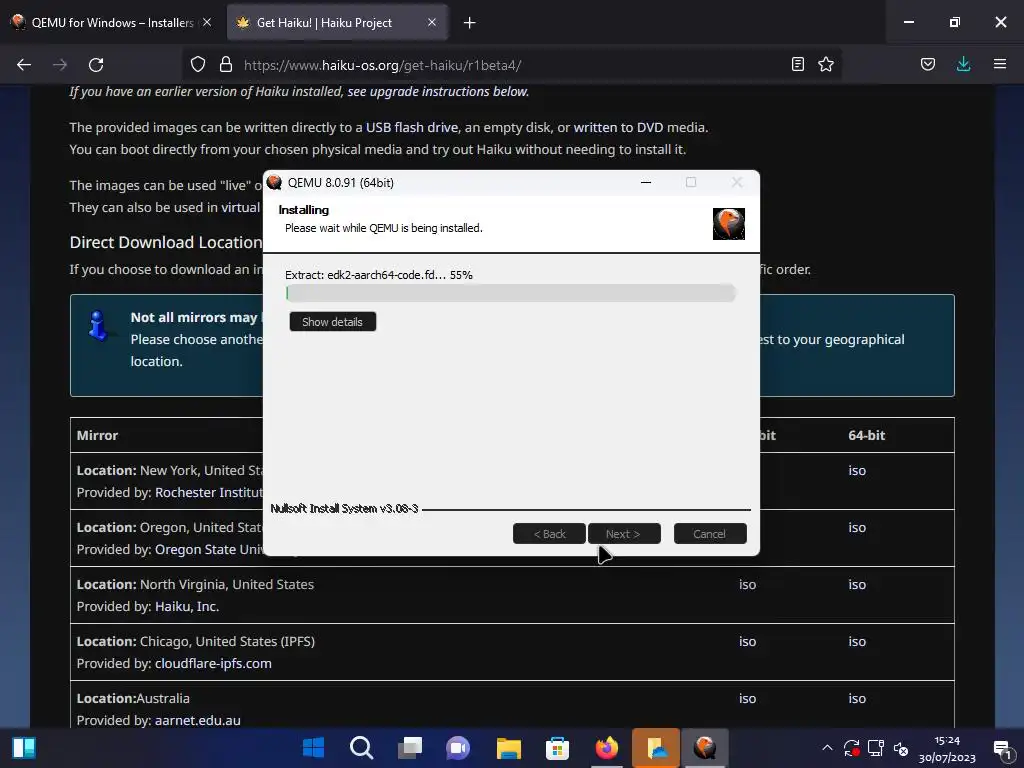This screenshot has width=1024, height=768.
Task: Open network tray icon
Action: pyautogui.click(x=876, y=748)
